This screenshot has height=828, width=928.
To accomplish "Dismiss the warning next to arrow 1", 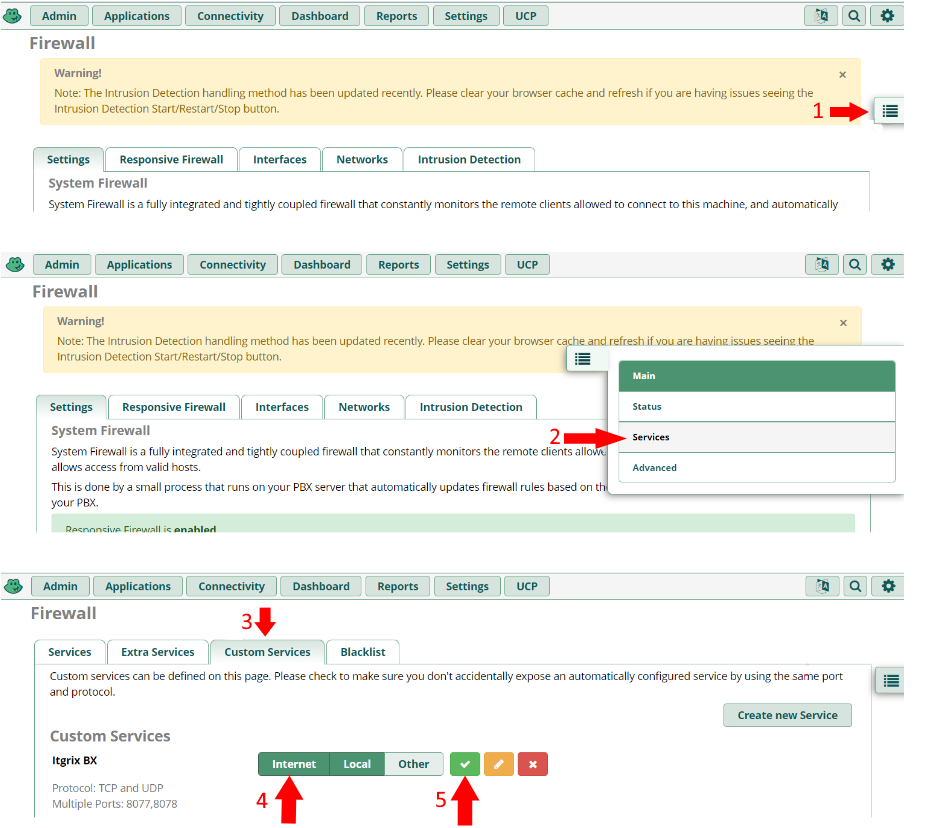I will 843,74.
